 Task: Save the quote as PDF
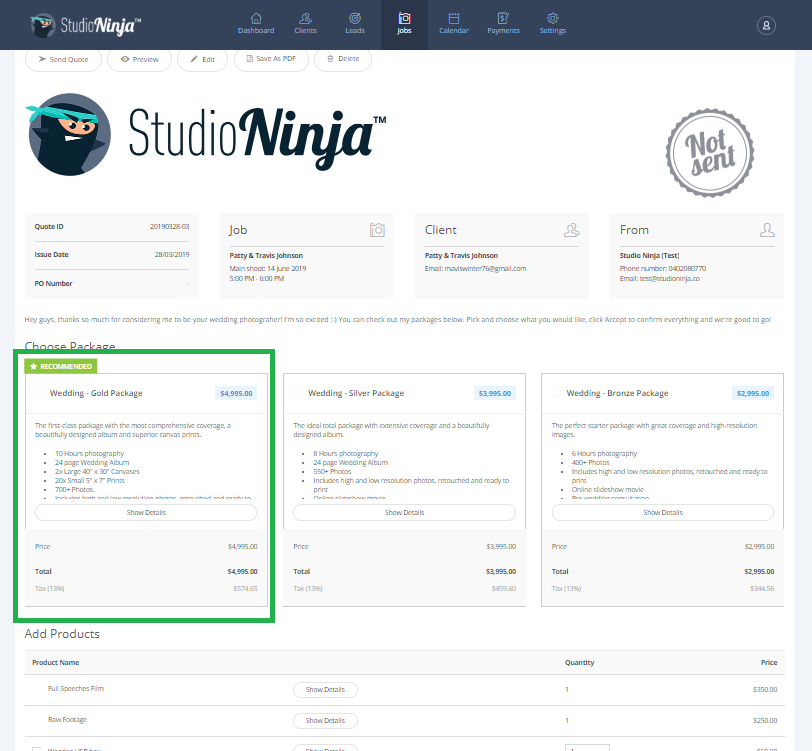271,59
